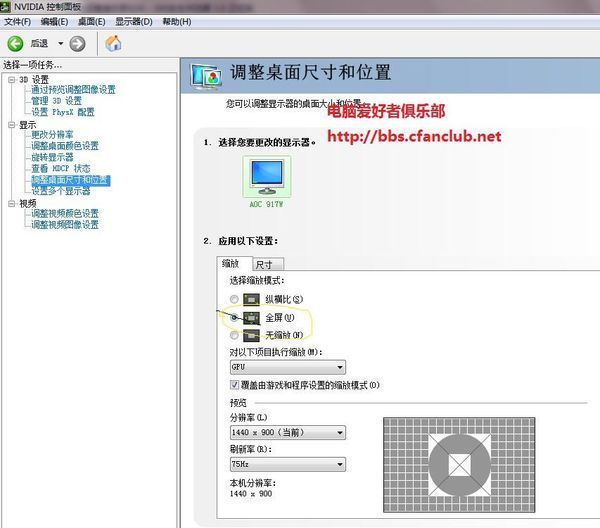Switch to the 尺寸 tab

[268, 264]
